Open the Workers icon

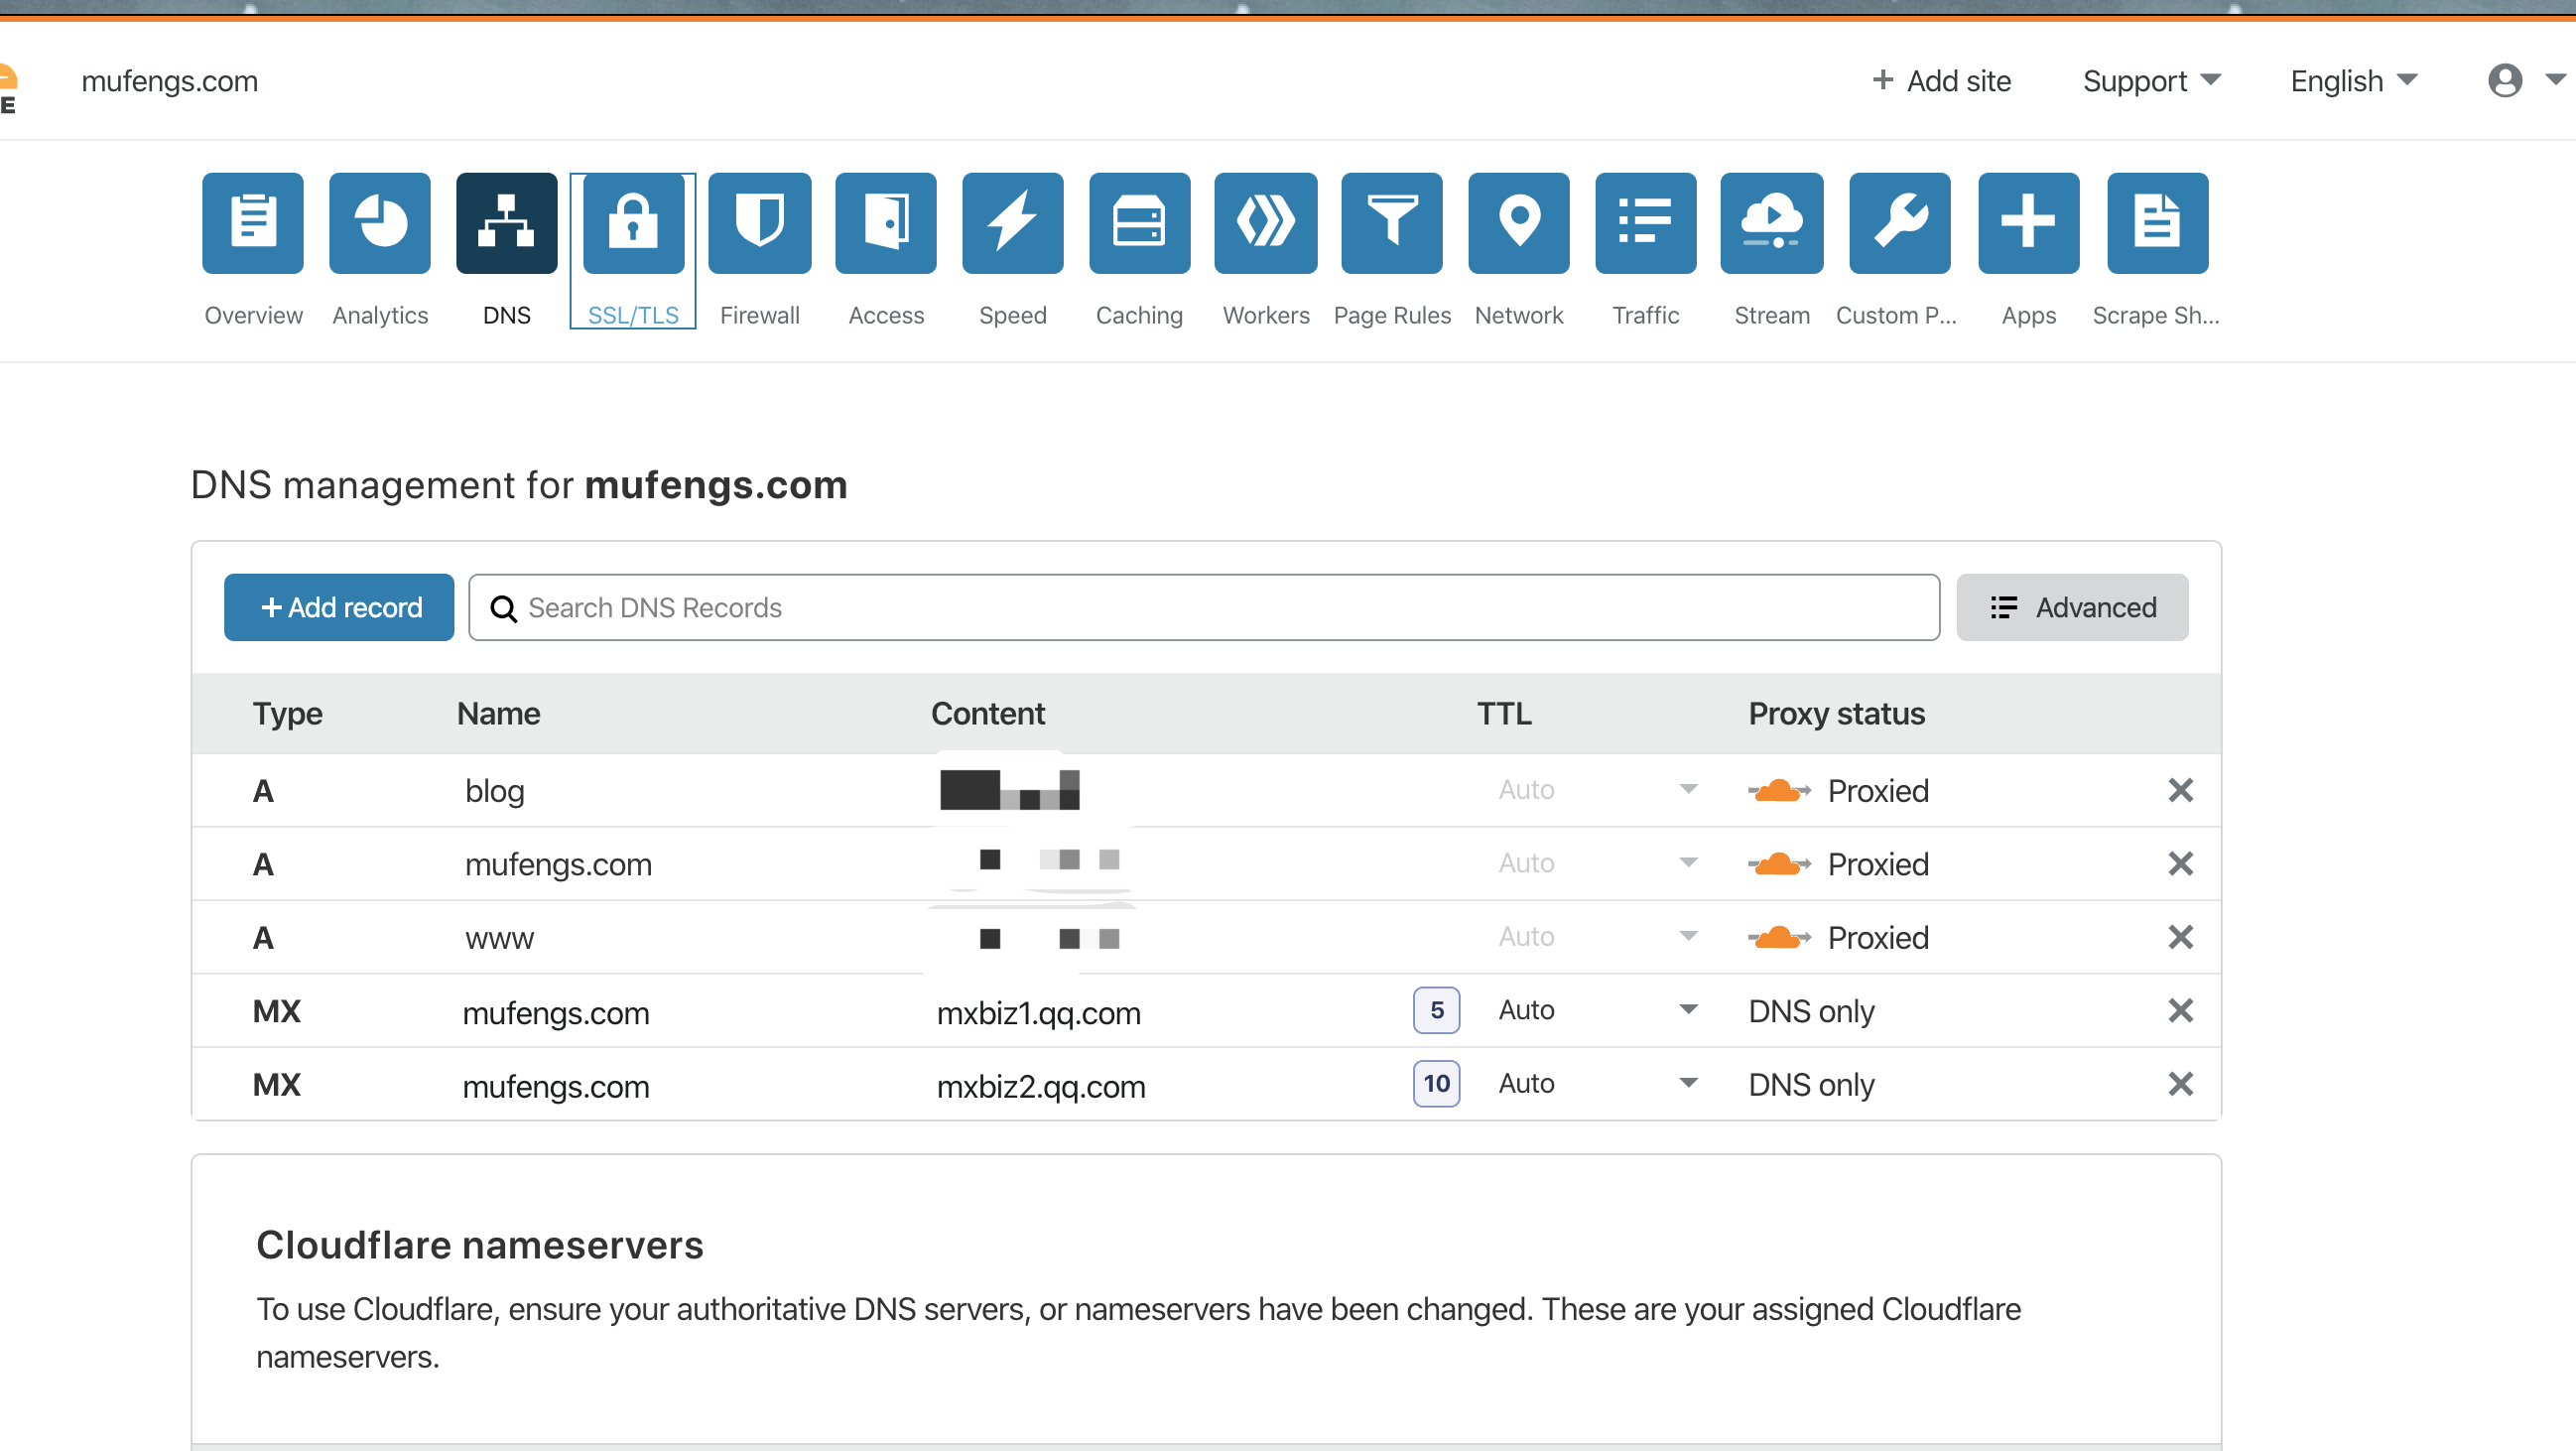1265,222
